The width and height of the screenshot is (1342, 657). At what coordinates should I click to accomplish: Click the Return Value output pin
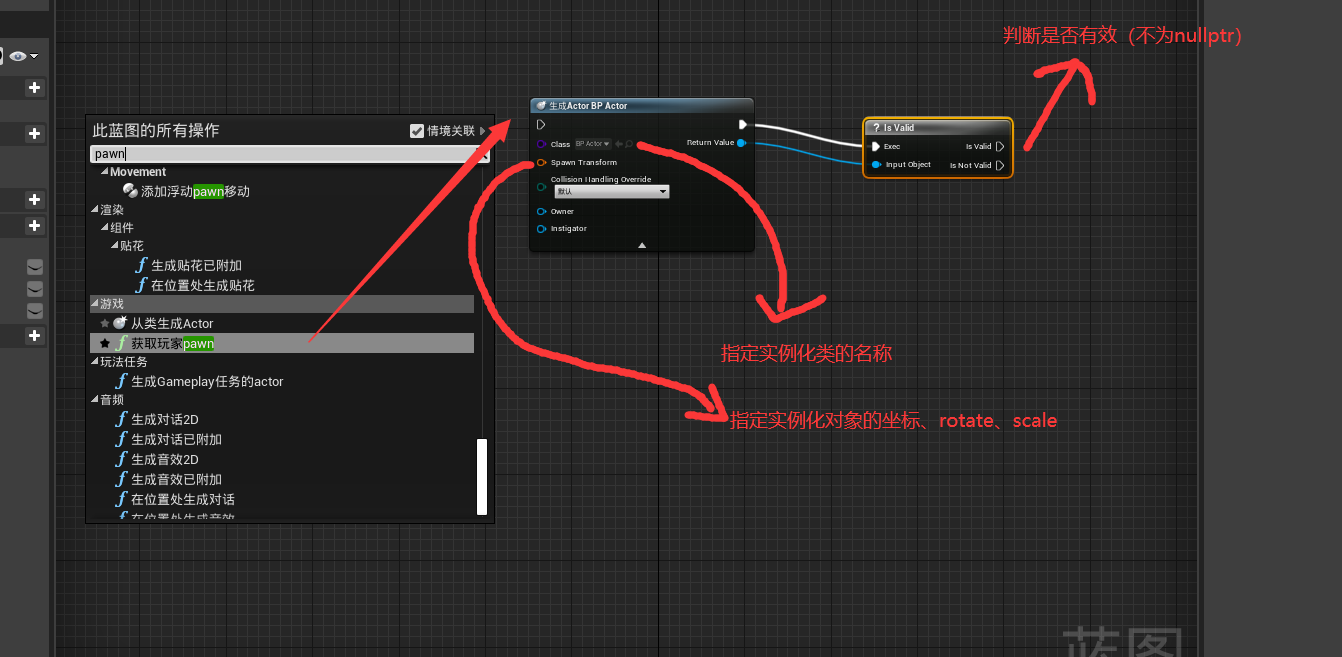point(741,143)
